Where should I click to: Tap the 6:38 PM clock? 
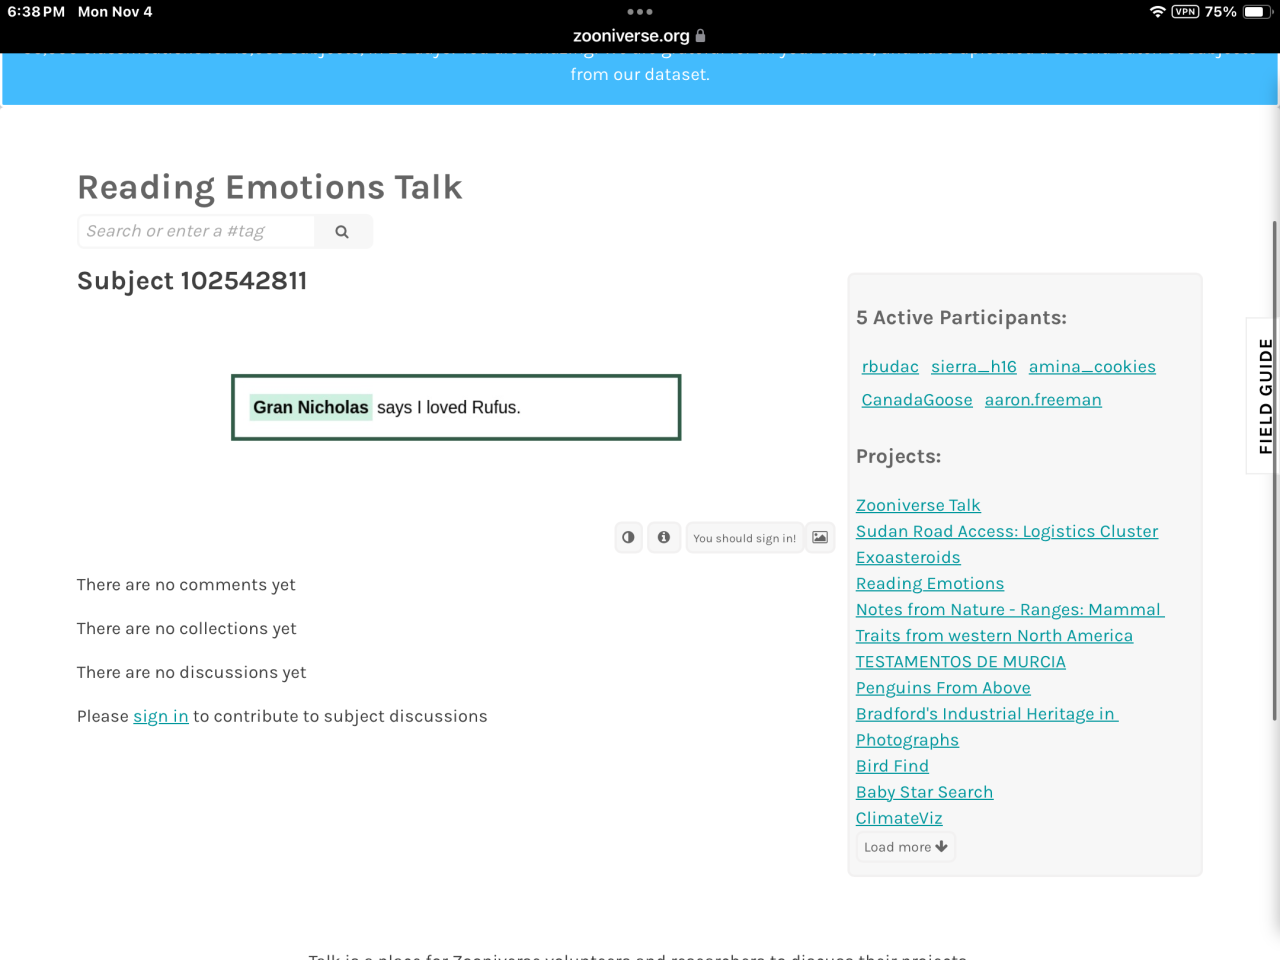pos(36,12)
